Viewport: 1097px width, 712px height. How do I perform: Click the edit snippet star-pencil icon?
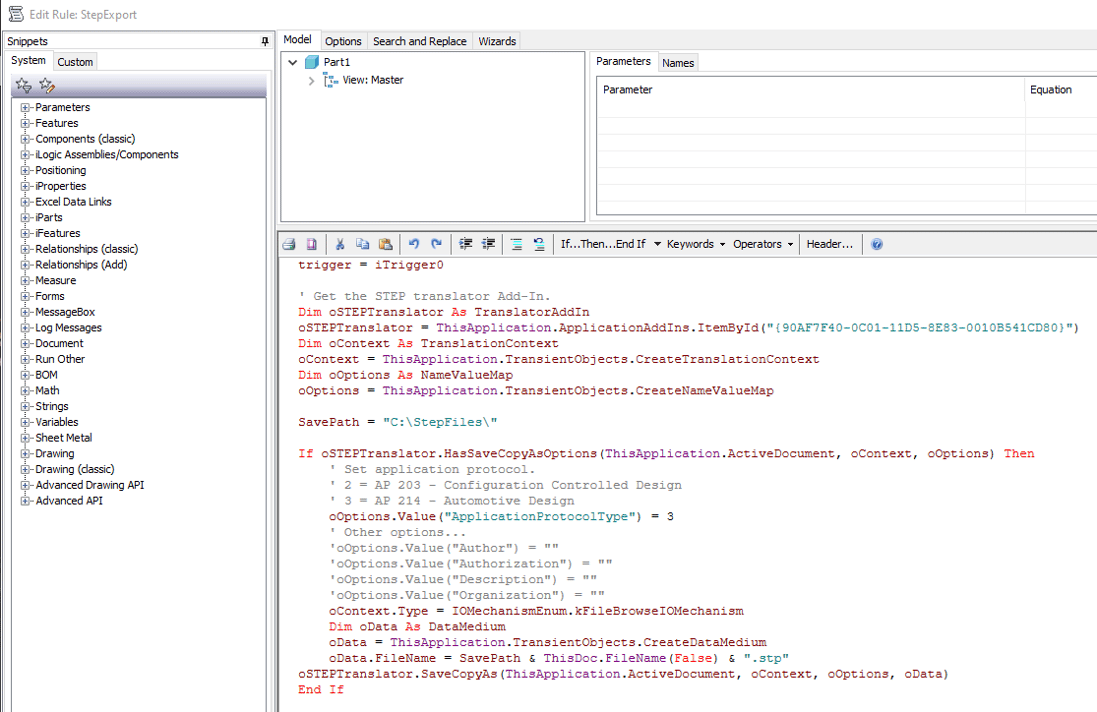tap(45, 86)
